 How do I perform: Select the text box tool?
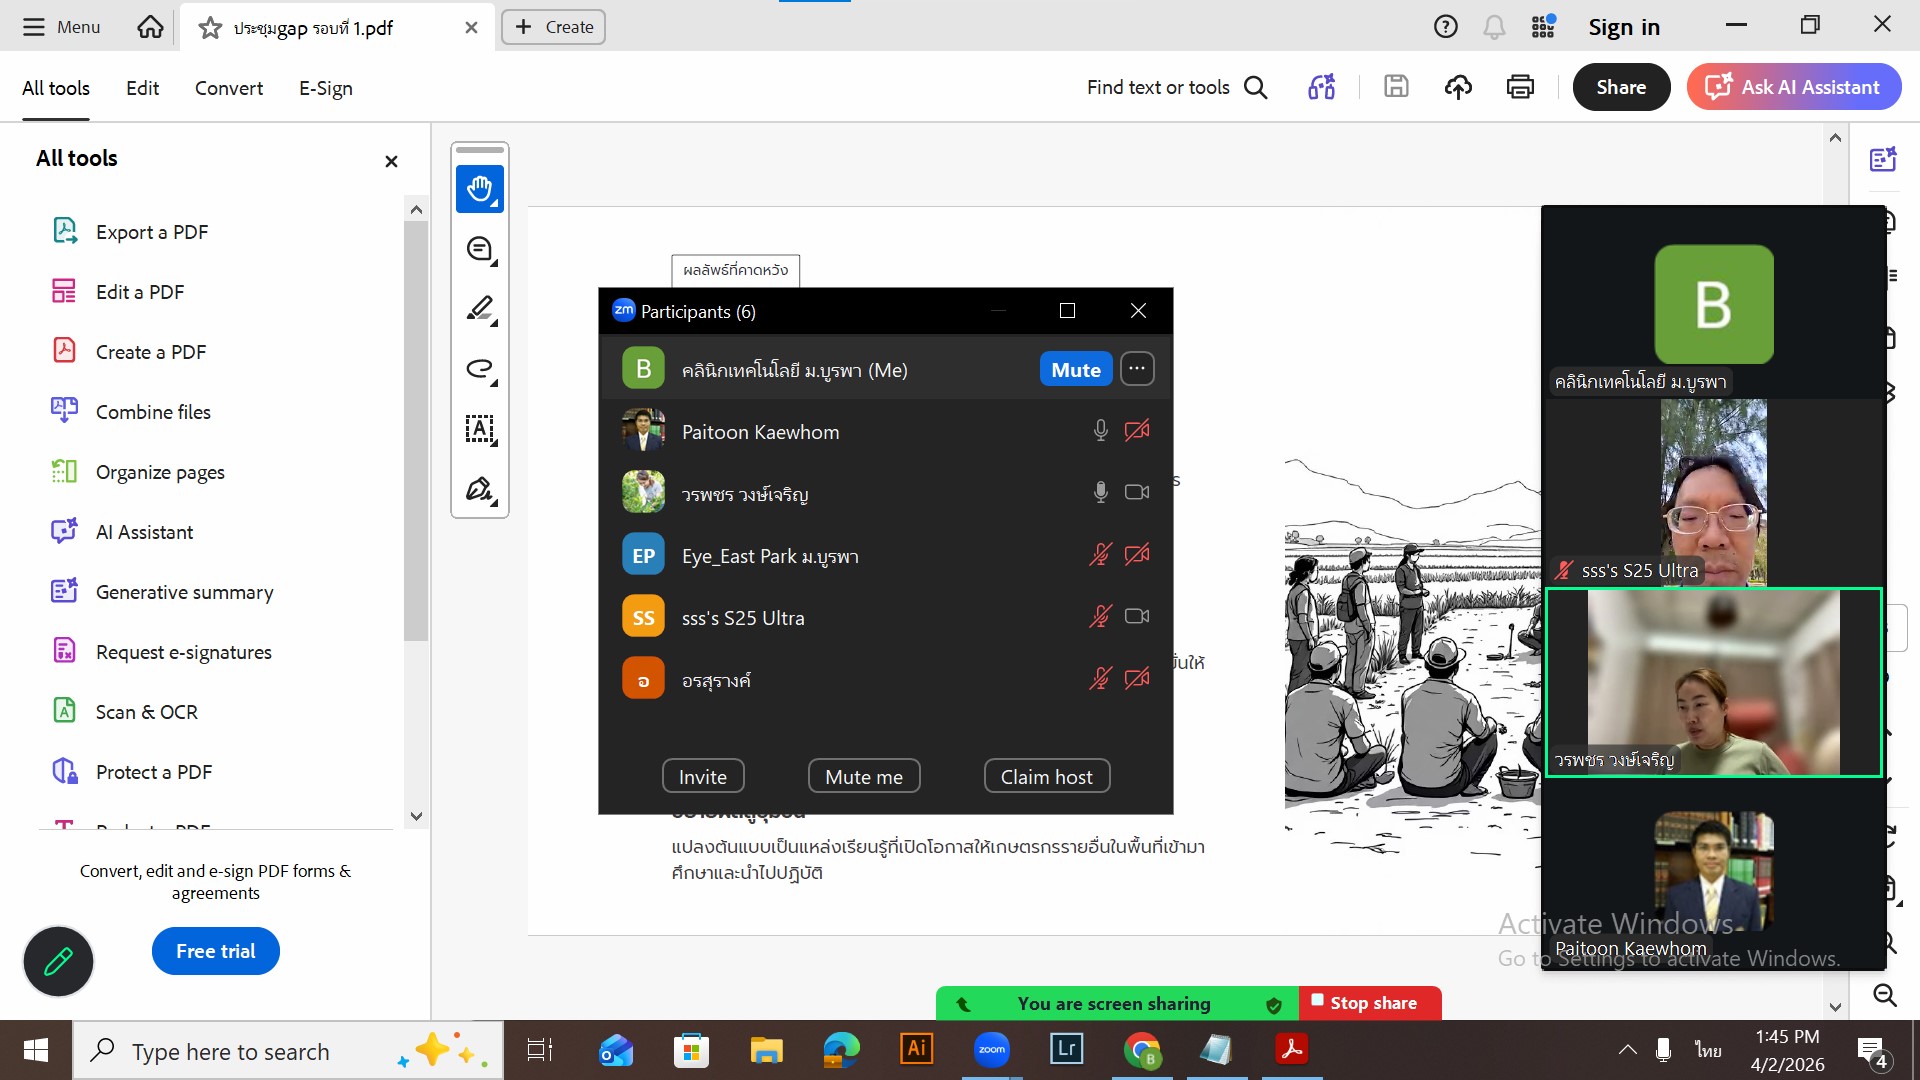(x=479, y=429)
